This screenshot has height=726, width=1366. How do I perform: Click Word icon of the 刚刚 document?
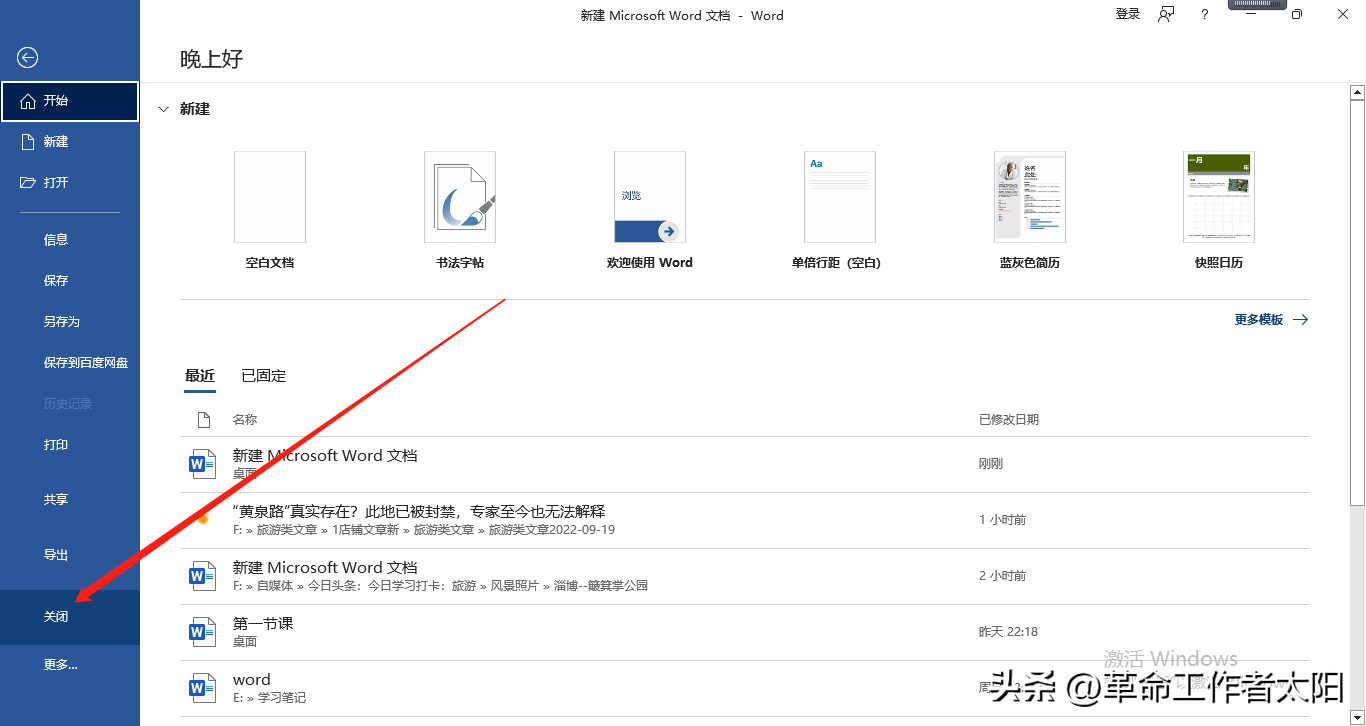pyautogui.click(x=203, y=464)
